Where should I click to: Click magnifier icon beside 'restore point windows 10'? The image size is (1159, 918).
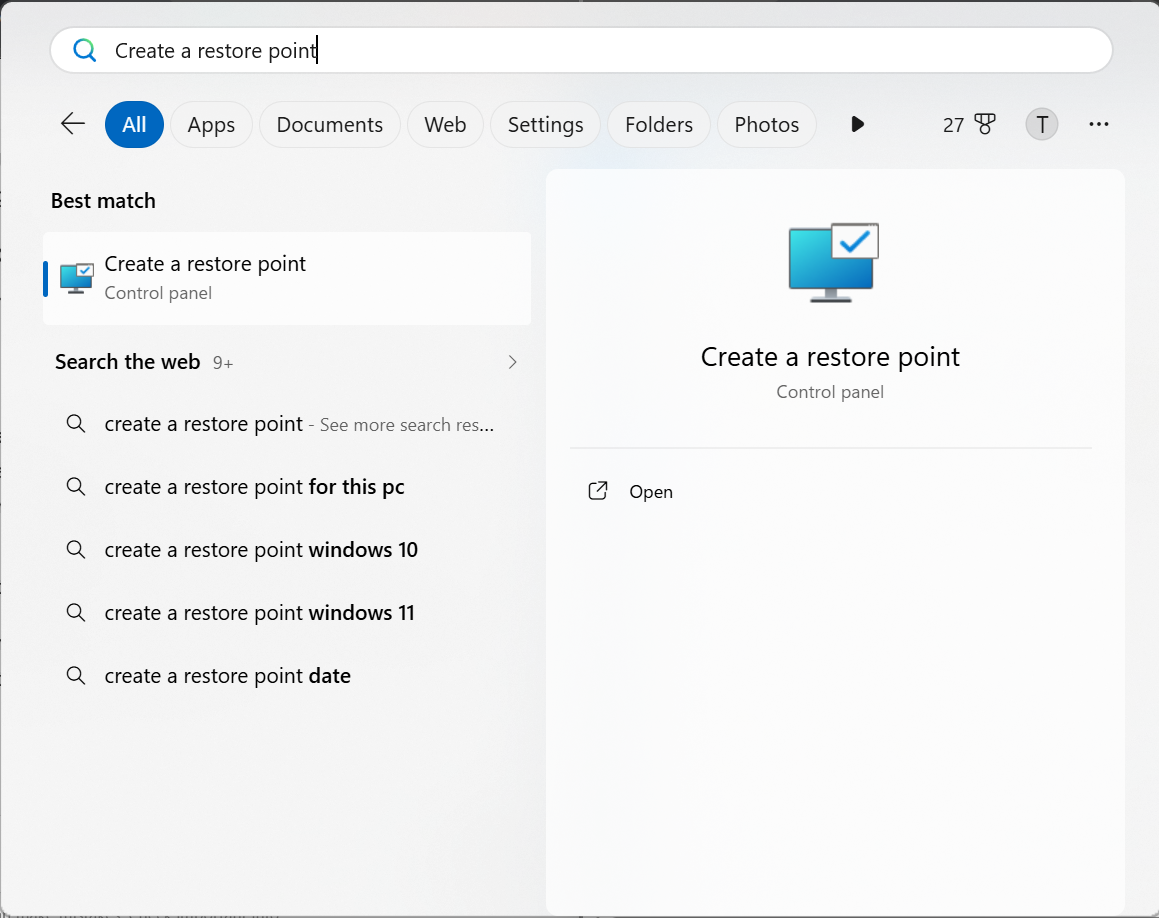pyautogui.click(x=75, y=549)
